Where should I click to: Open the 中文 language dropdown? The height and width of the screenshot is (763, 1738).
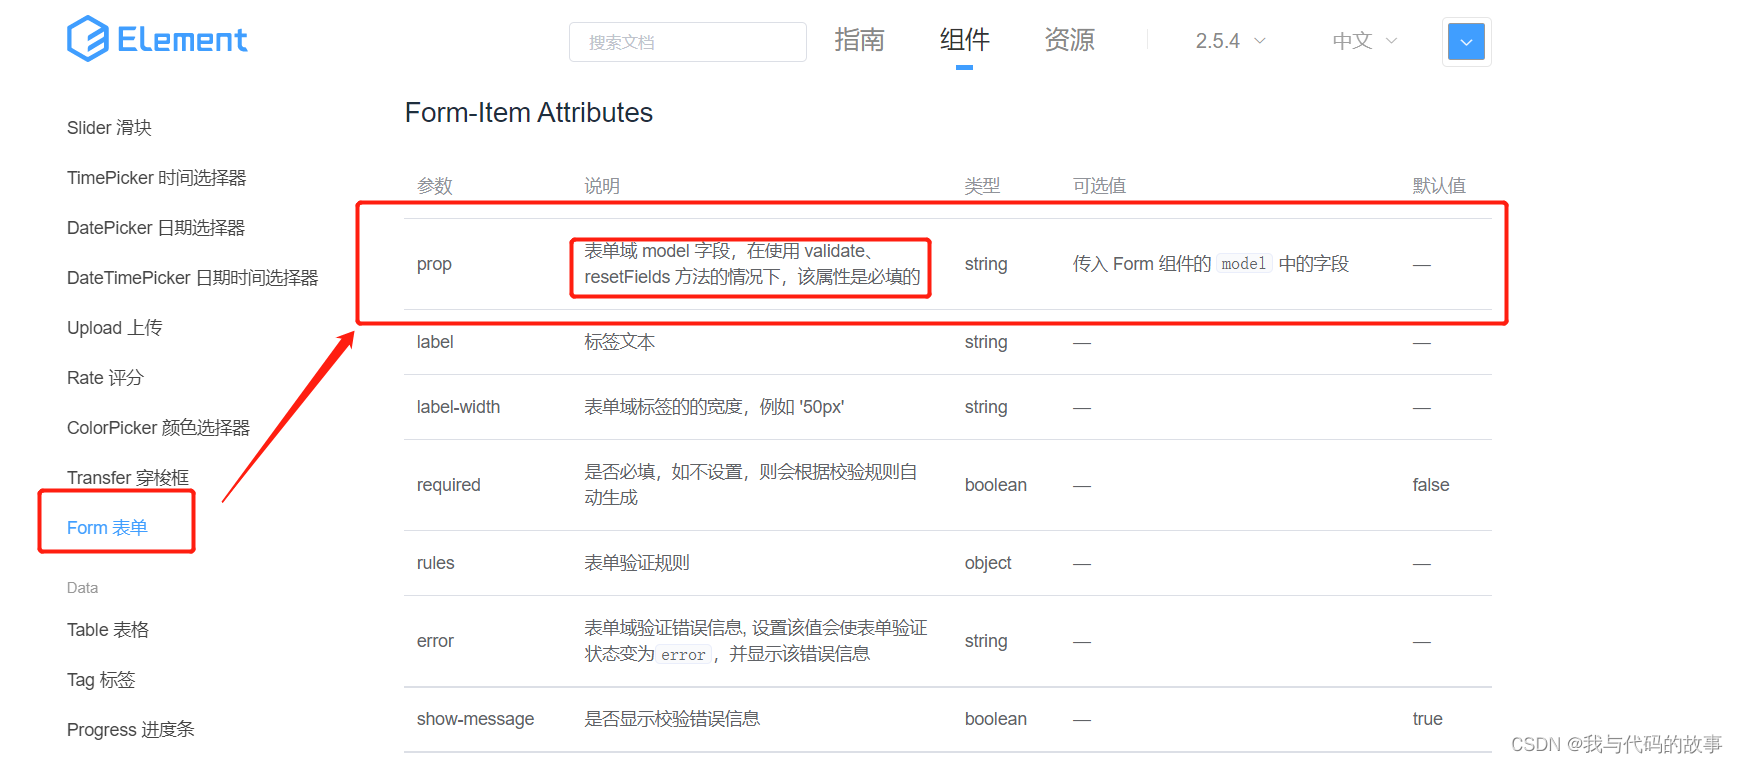1365,41
